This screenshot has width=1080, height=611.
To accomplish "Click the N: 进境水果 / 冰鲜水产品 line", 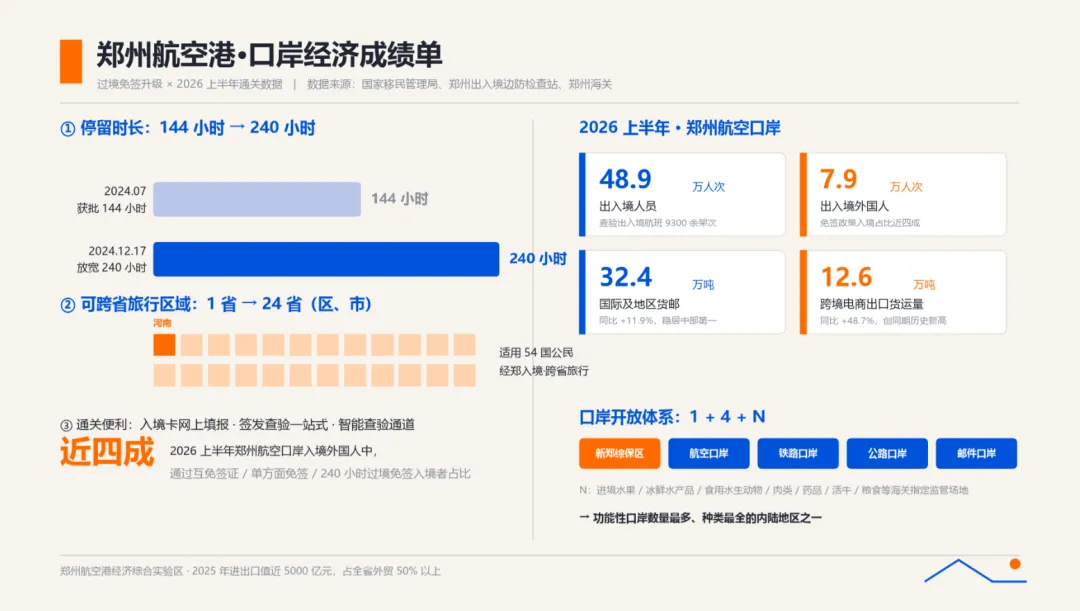I will pyautogui.click(x=773, y=490).
